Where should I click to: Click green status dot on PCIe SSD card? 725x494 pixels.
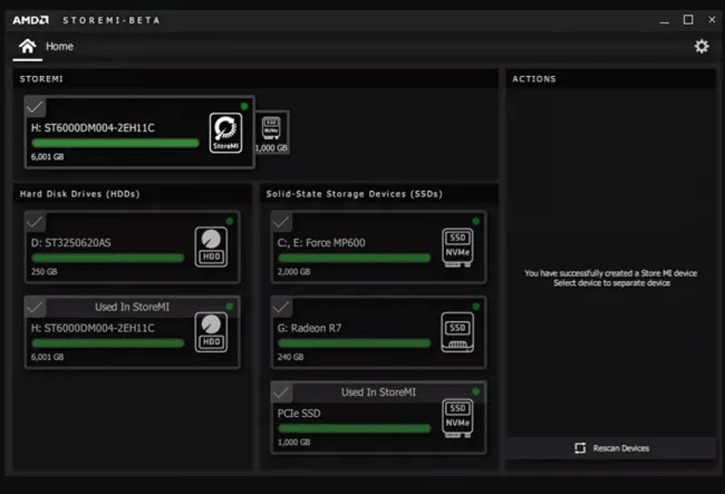coord(476,392)
